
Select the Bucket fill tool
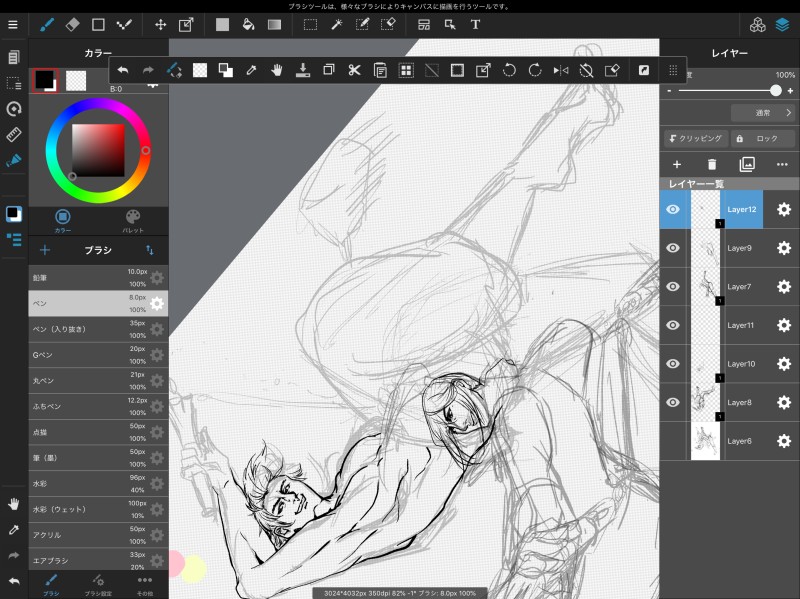[248, 24]
